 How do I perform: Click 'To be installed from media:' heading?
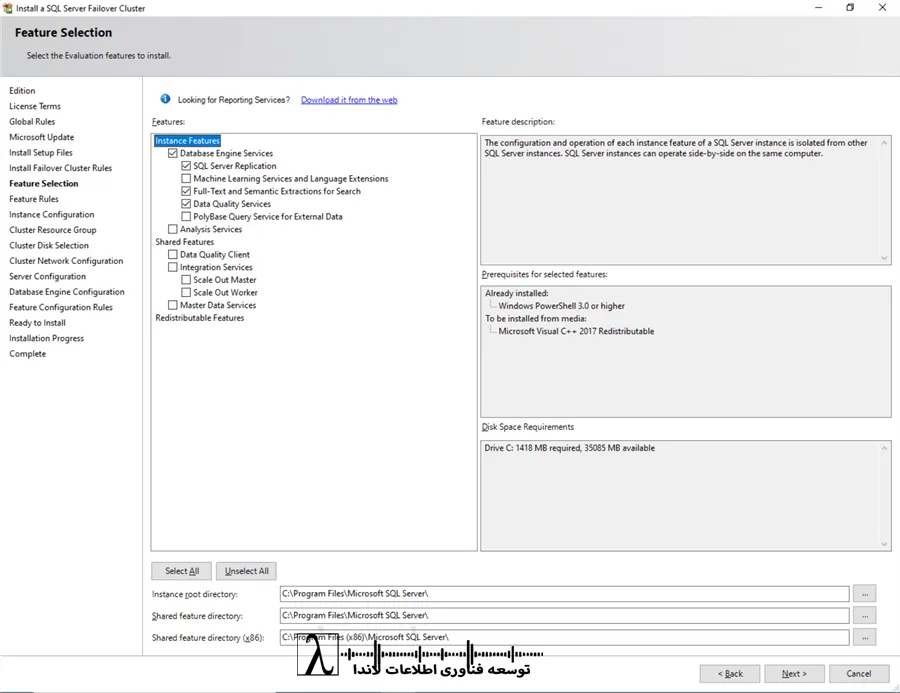point(536,319)
